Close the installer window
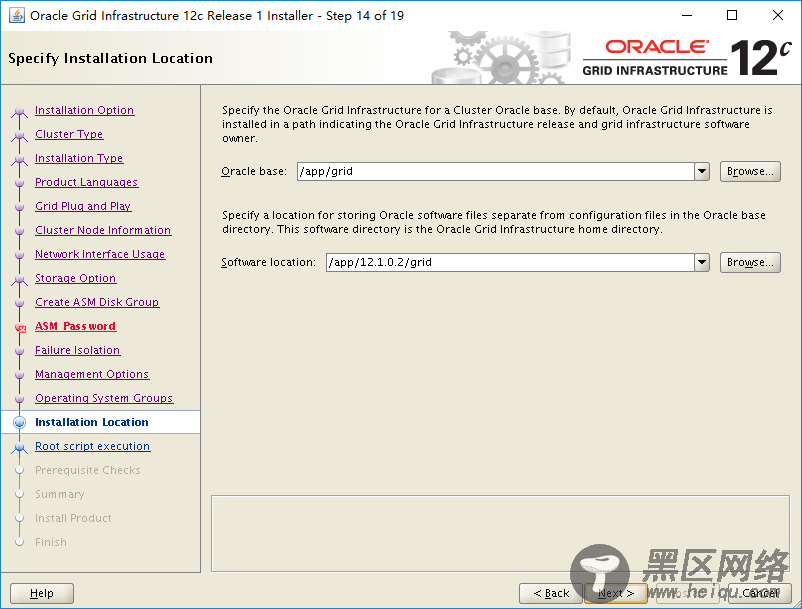The image size is (802, 609). coord(777,15)
